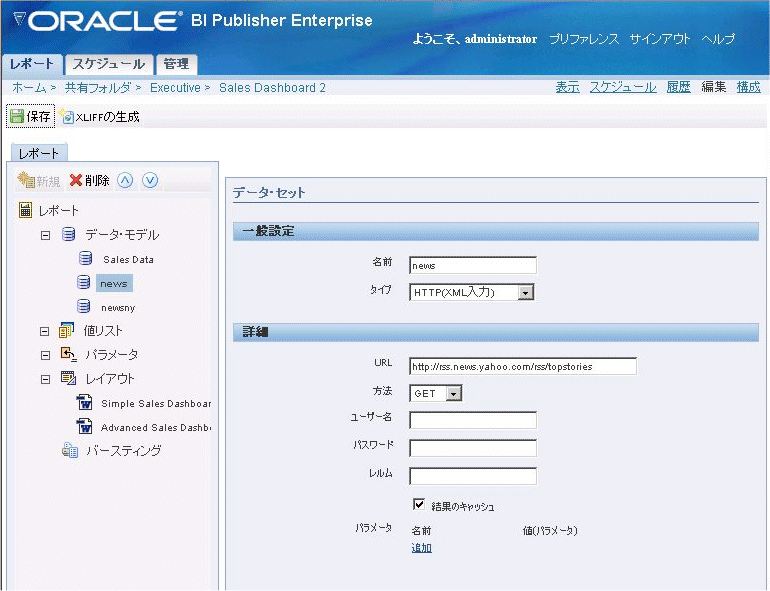The width and height of the screenshot is (770, 591).
Task: Click the newsny database icon
Action: point(83,307)
